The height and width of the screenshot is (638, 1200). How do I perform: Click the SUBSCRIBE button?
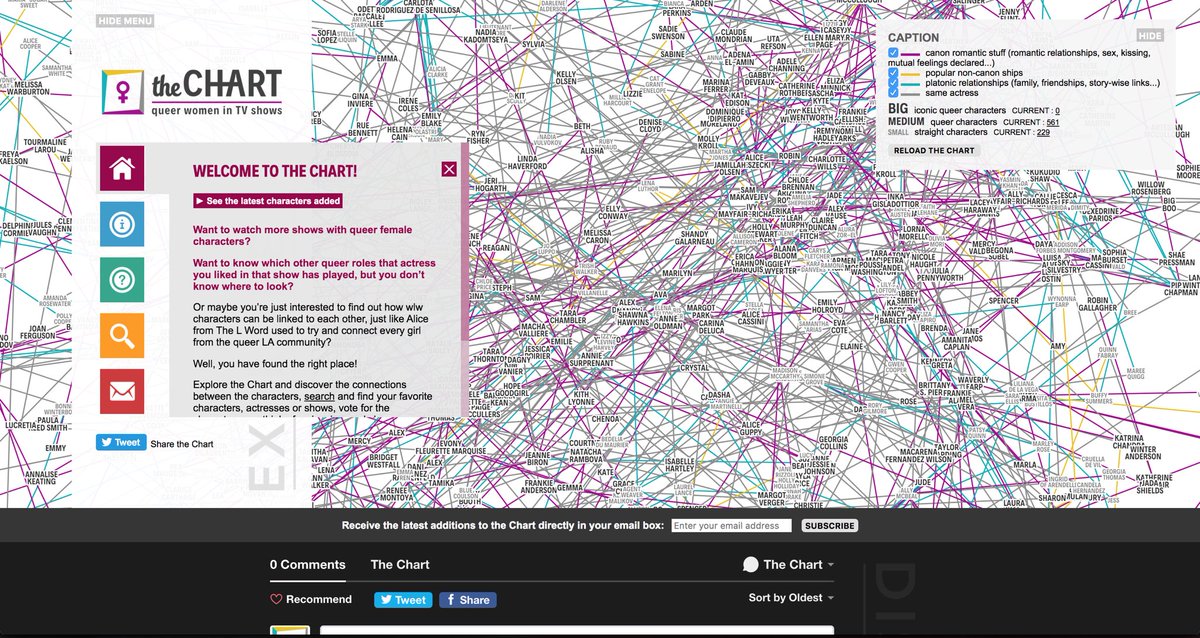[829, 526]
